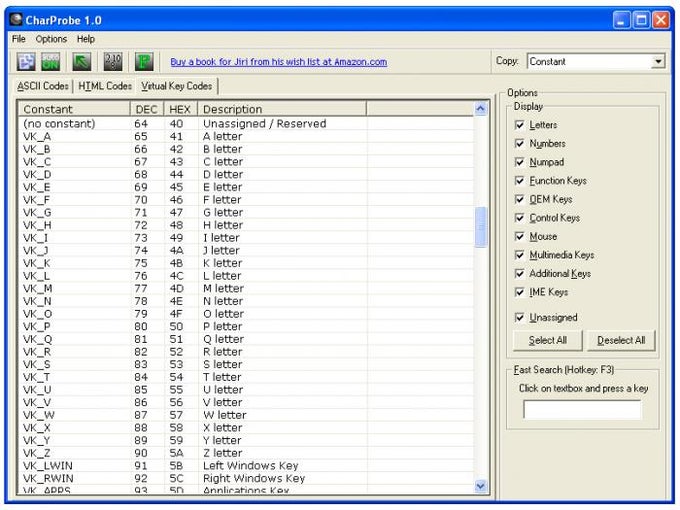The image size is (680, 510).
Task: Click the Select All button
Action: click(548, 340)
